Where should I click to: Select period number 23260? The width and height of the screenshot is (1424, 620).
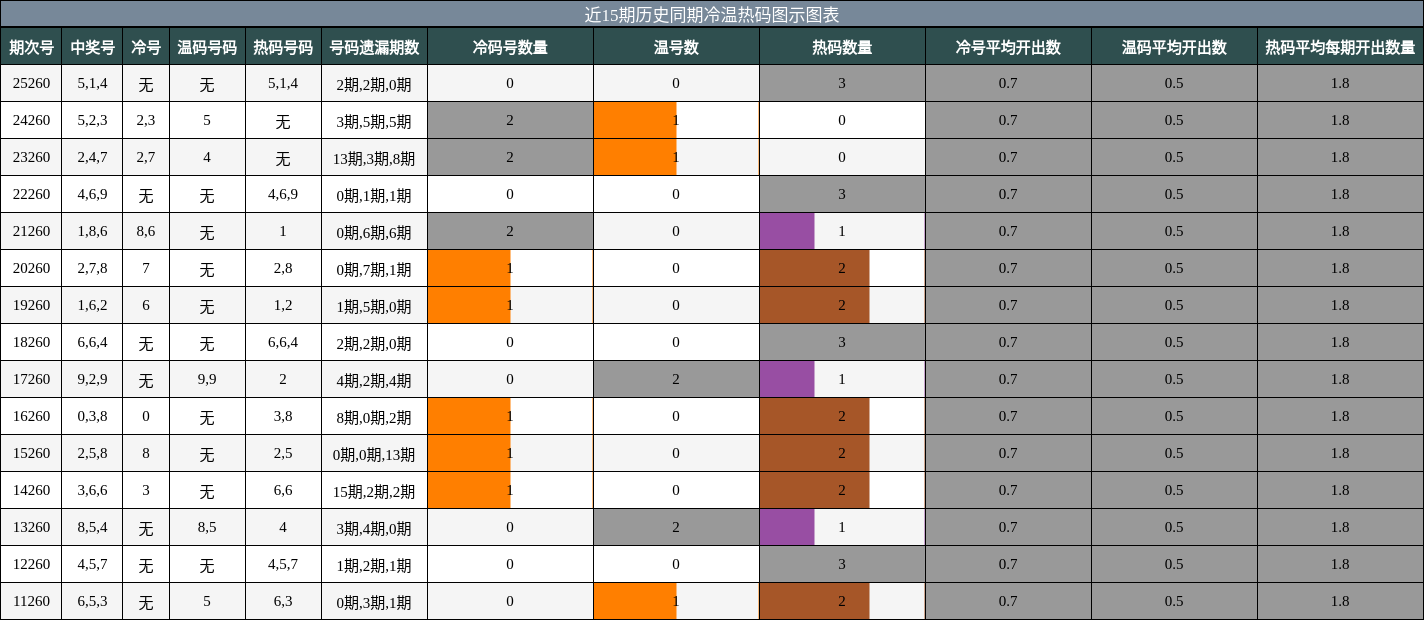click(x=31, y=158)
